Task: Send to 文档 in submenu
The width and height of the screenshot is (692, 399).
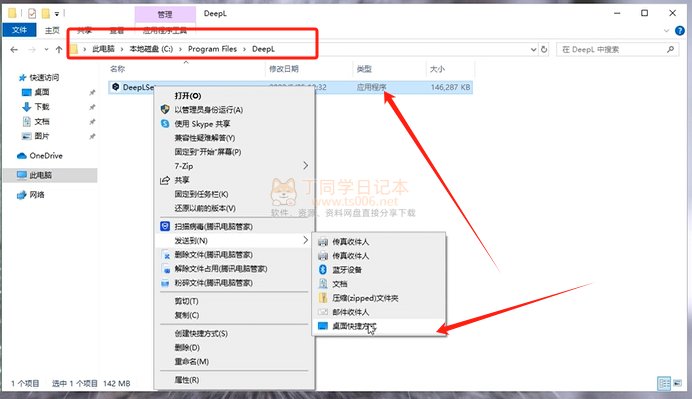Action: pos(379,284)
